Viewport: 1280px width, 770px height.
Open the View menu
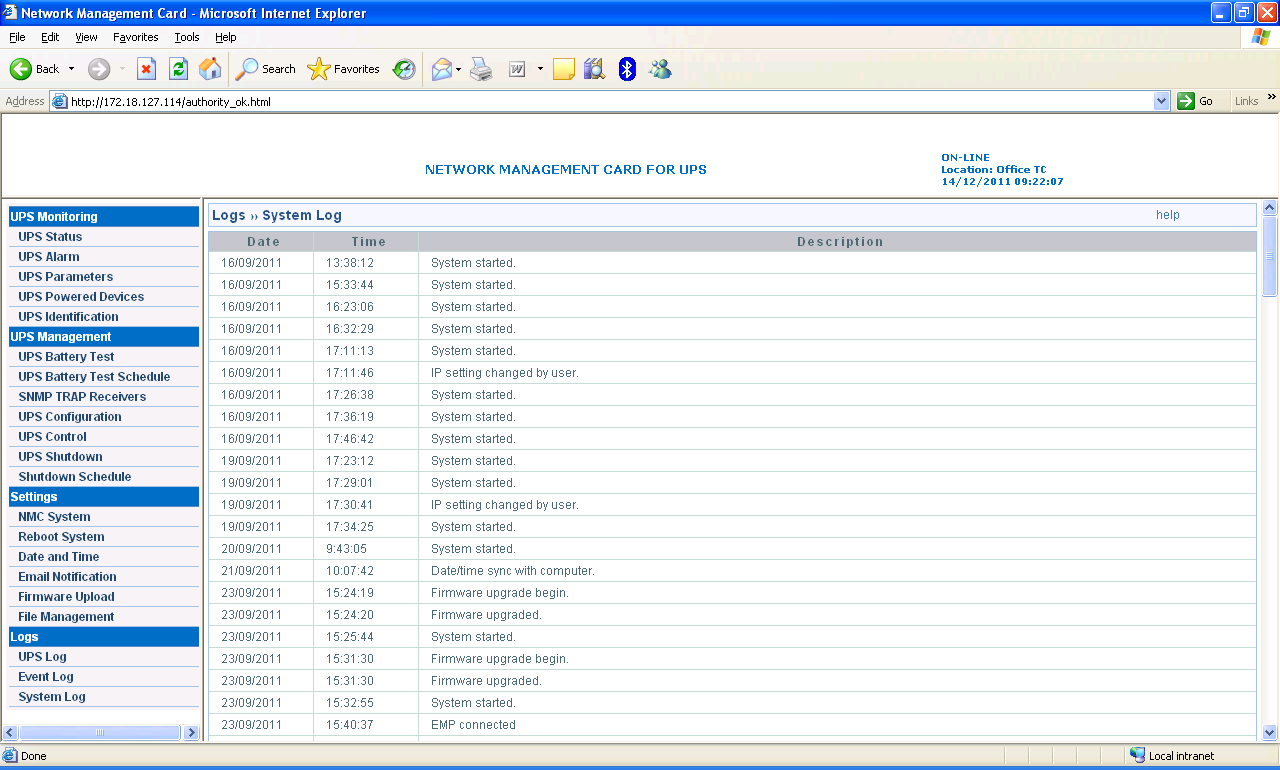[87, 37]
